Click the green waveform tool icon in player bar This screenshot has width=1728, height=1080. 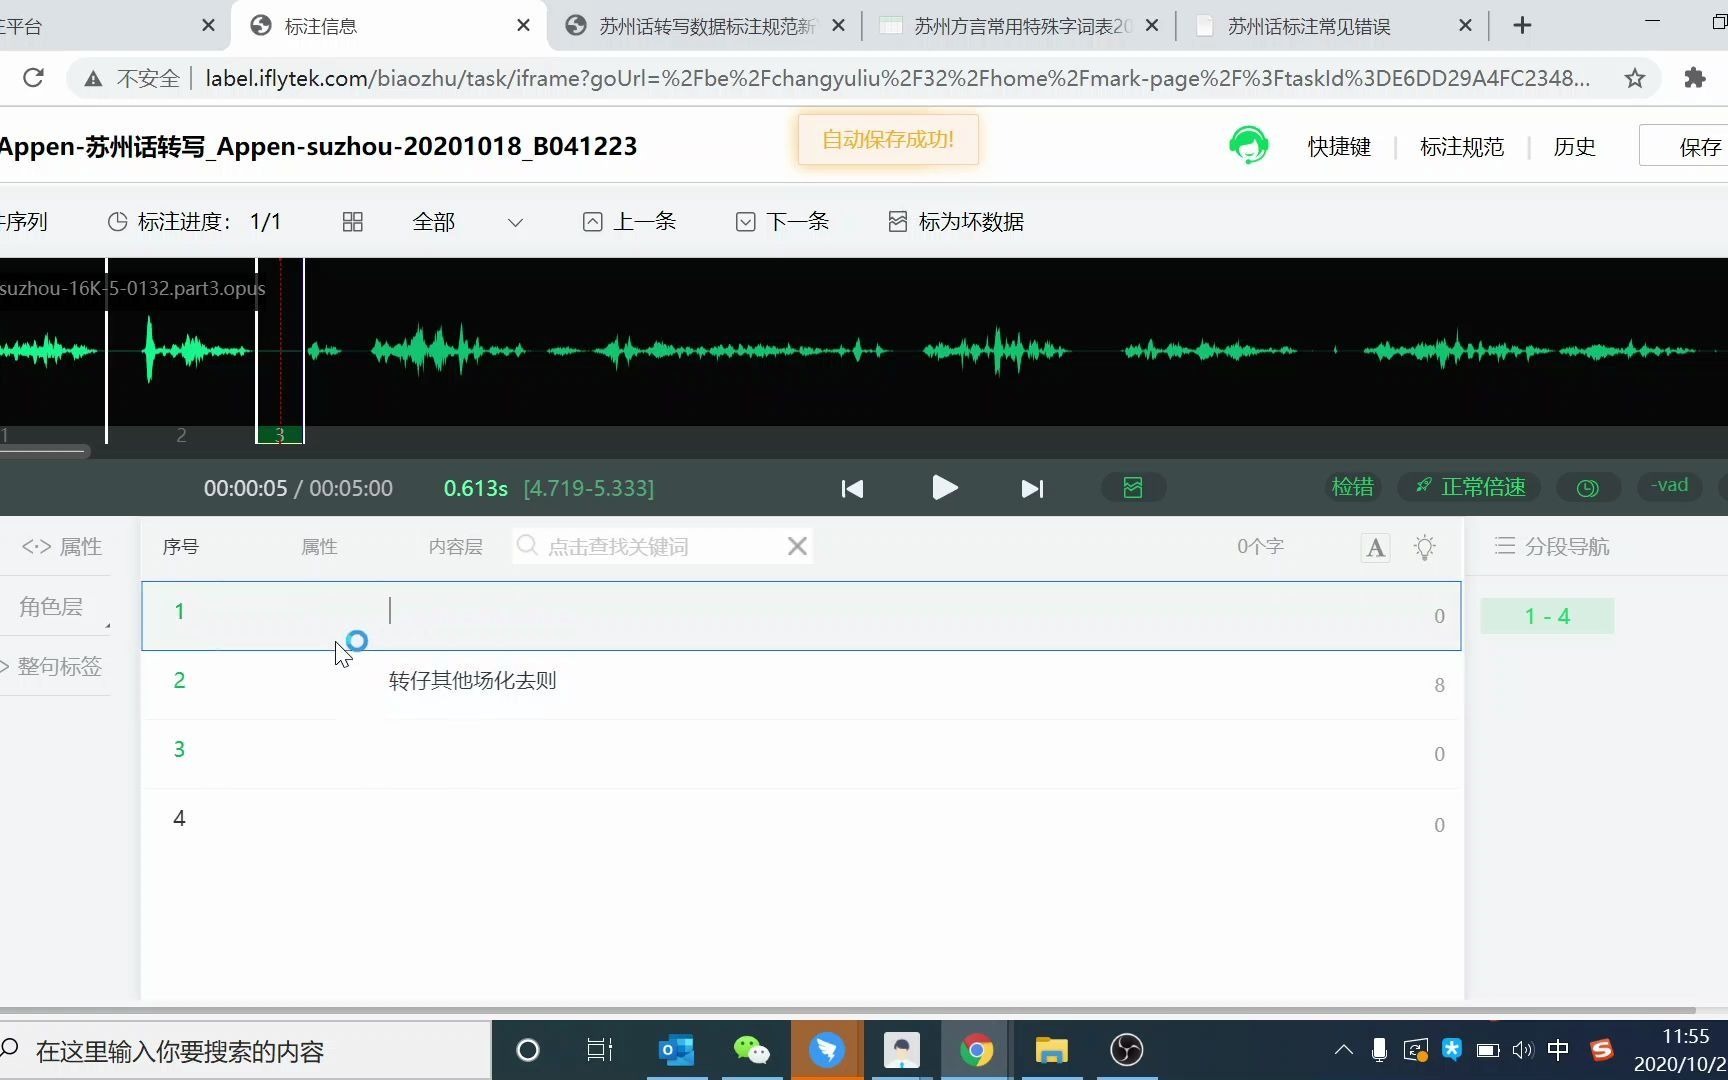pos(1133,488)
